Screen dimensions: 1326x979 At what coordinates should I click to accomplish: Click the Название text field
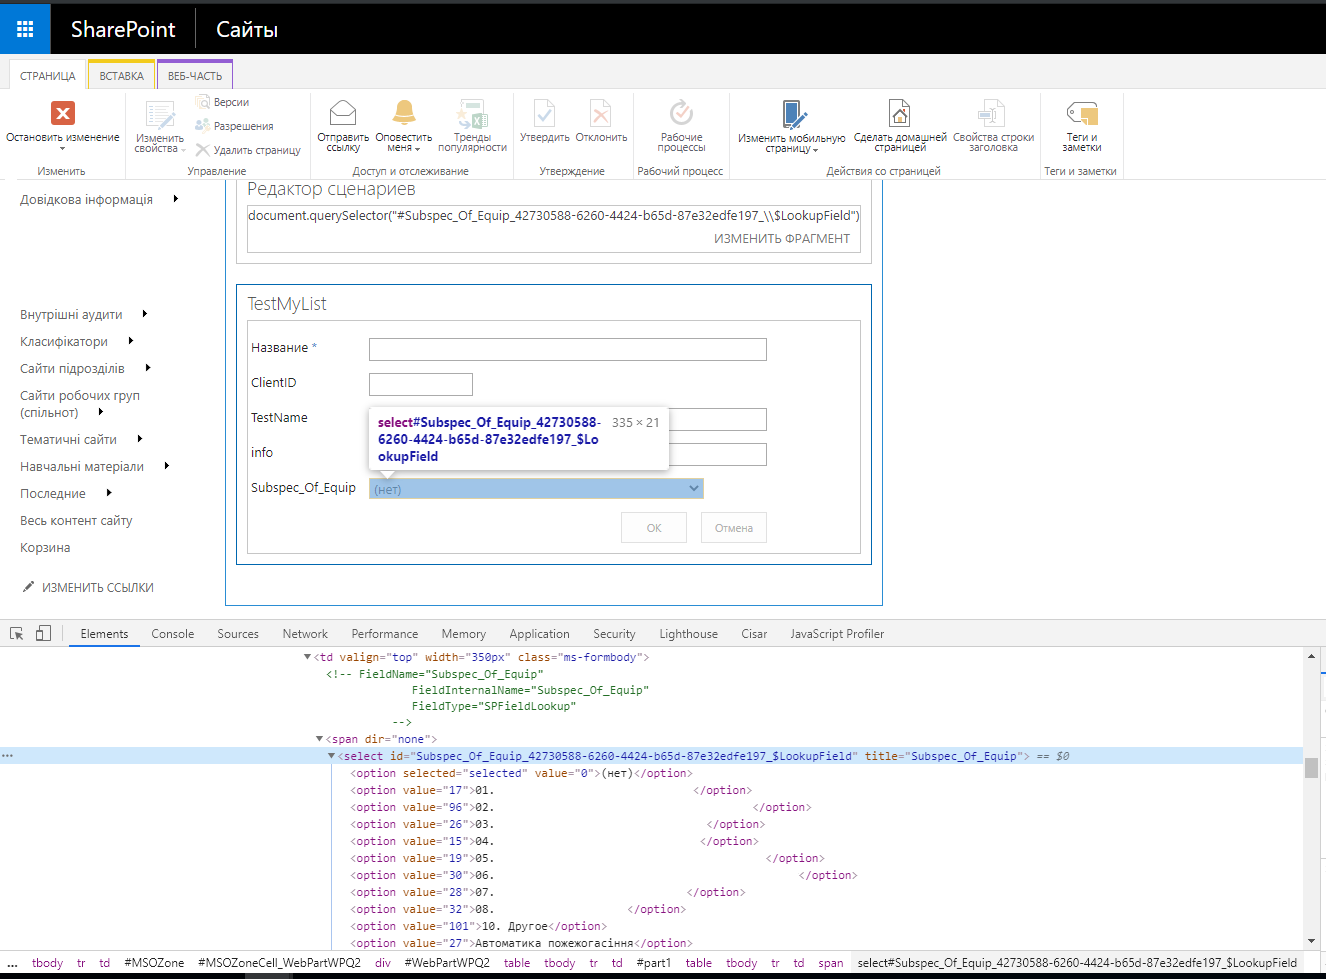click(568, 349)
